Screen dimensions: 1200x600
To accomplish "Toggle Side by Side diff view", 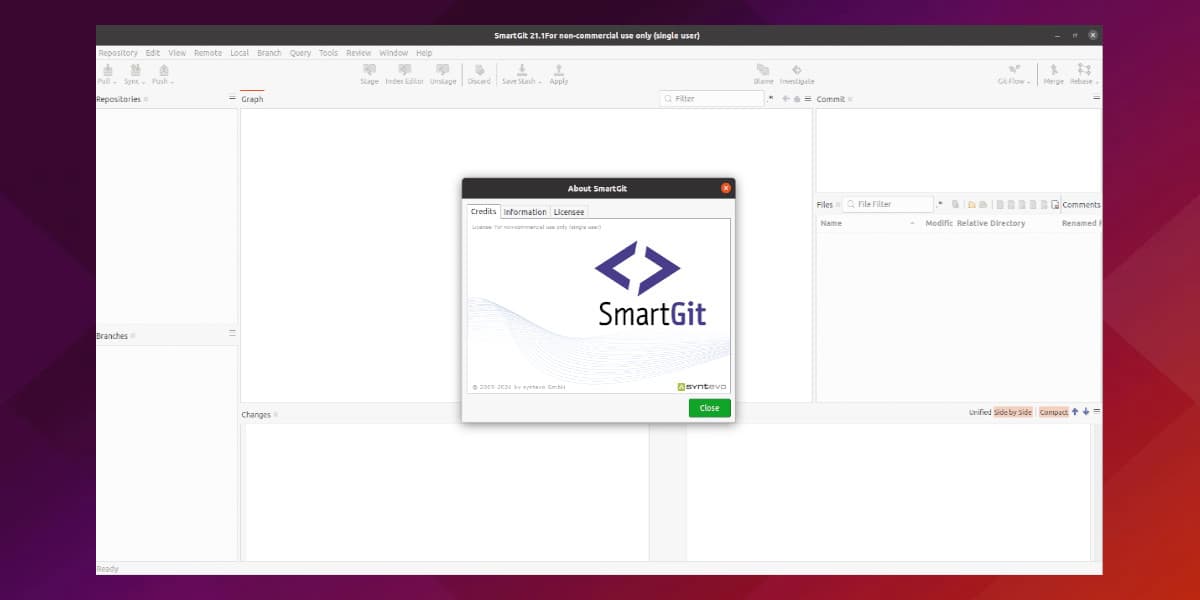I will [x=1012, y=412].
